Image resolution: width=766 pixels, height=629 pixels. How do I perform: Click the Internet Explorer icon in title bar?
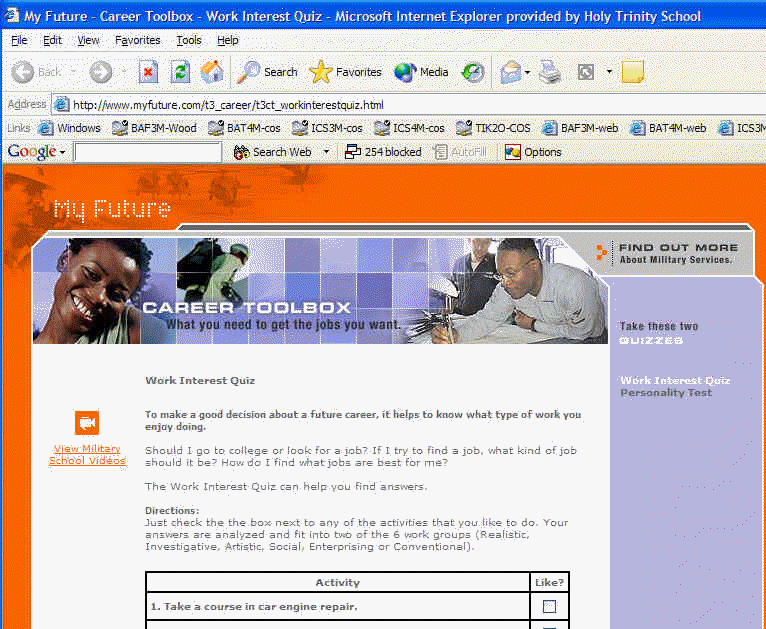pos(12,15)
